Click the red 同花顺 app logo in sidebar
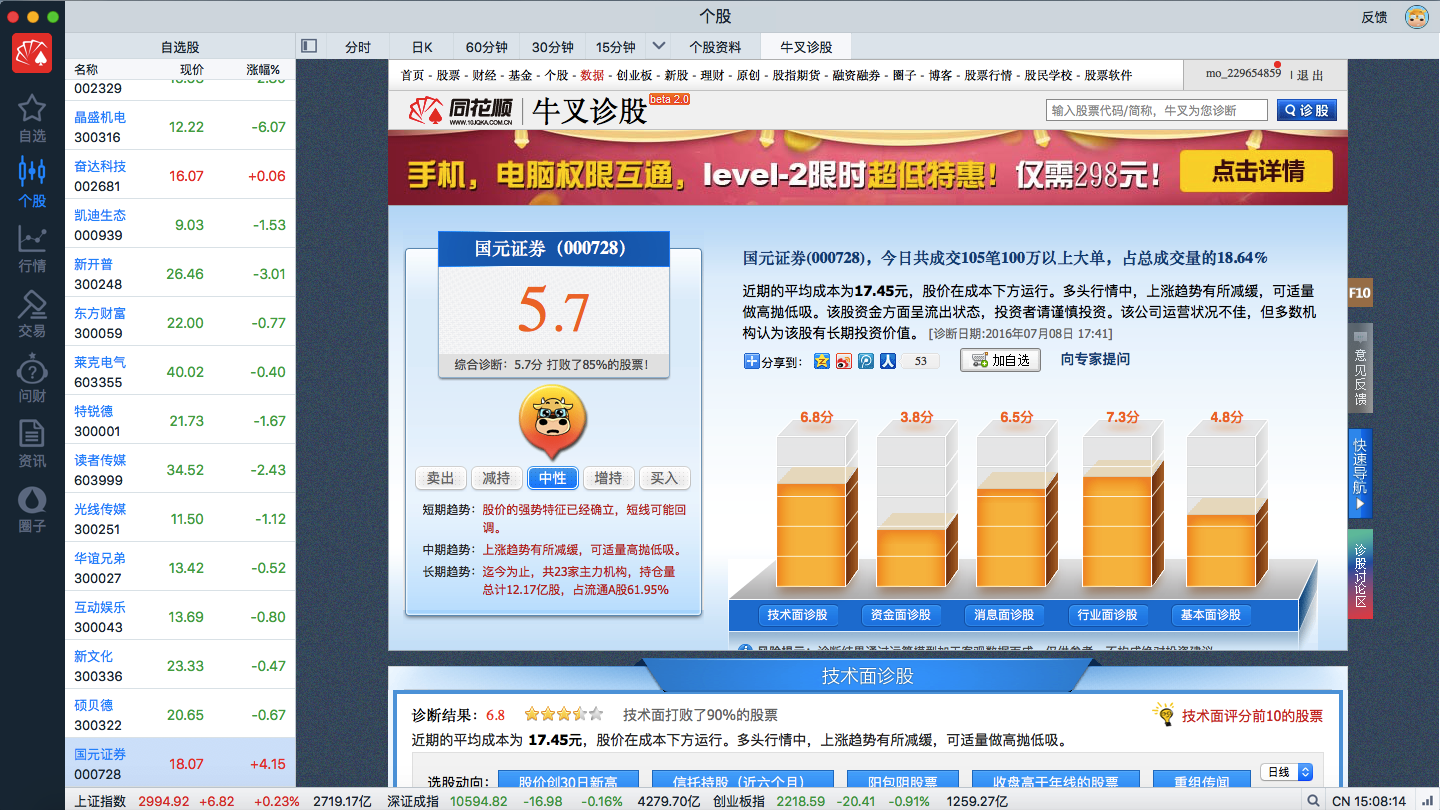Image resolution: width=1440 pixels, height=810 pixels. click(32, 53)
